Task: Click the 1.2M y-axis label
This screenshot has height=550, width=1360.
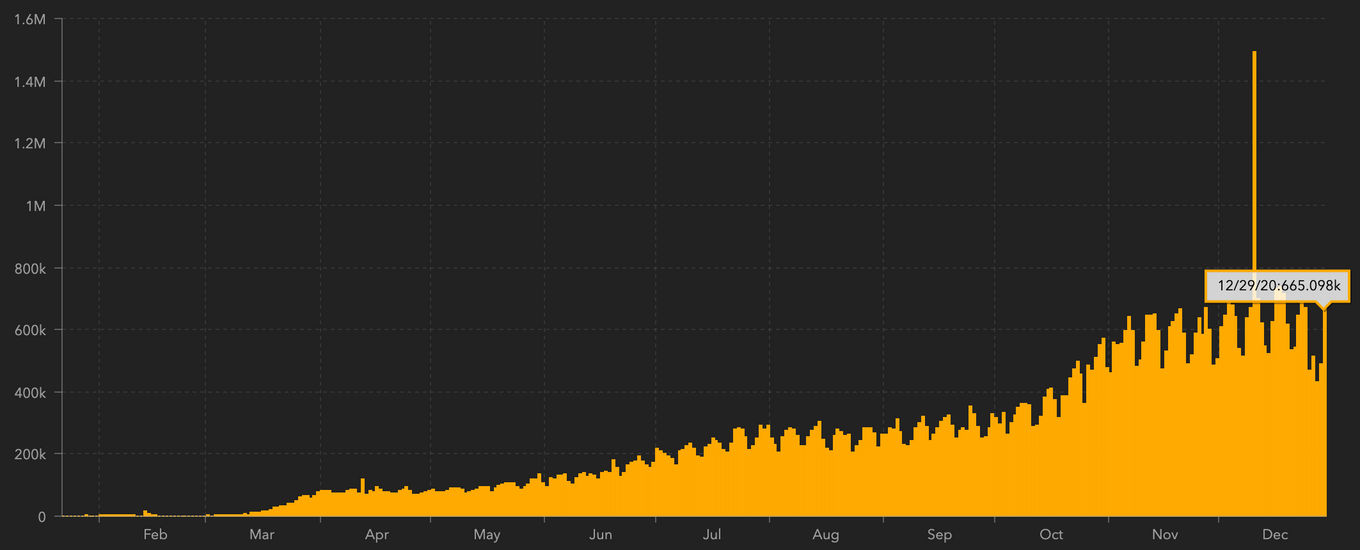Action: pyautogui.click(x=30, y=143)
